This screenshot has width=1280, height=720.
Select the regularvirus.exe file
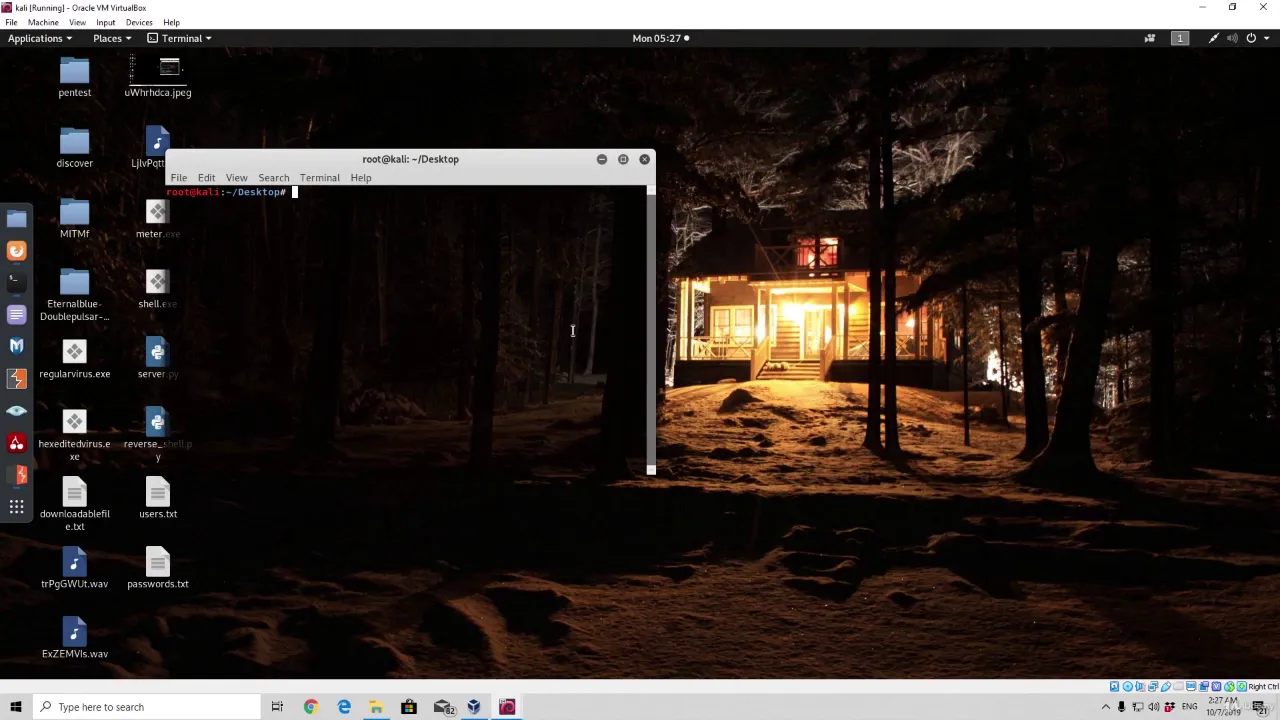(74, 360)
